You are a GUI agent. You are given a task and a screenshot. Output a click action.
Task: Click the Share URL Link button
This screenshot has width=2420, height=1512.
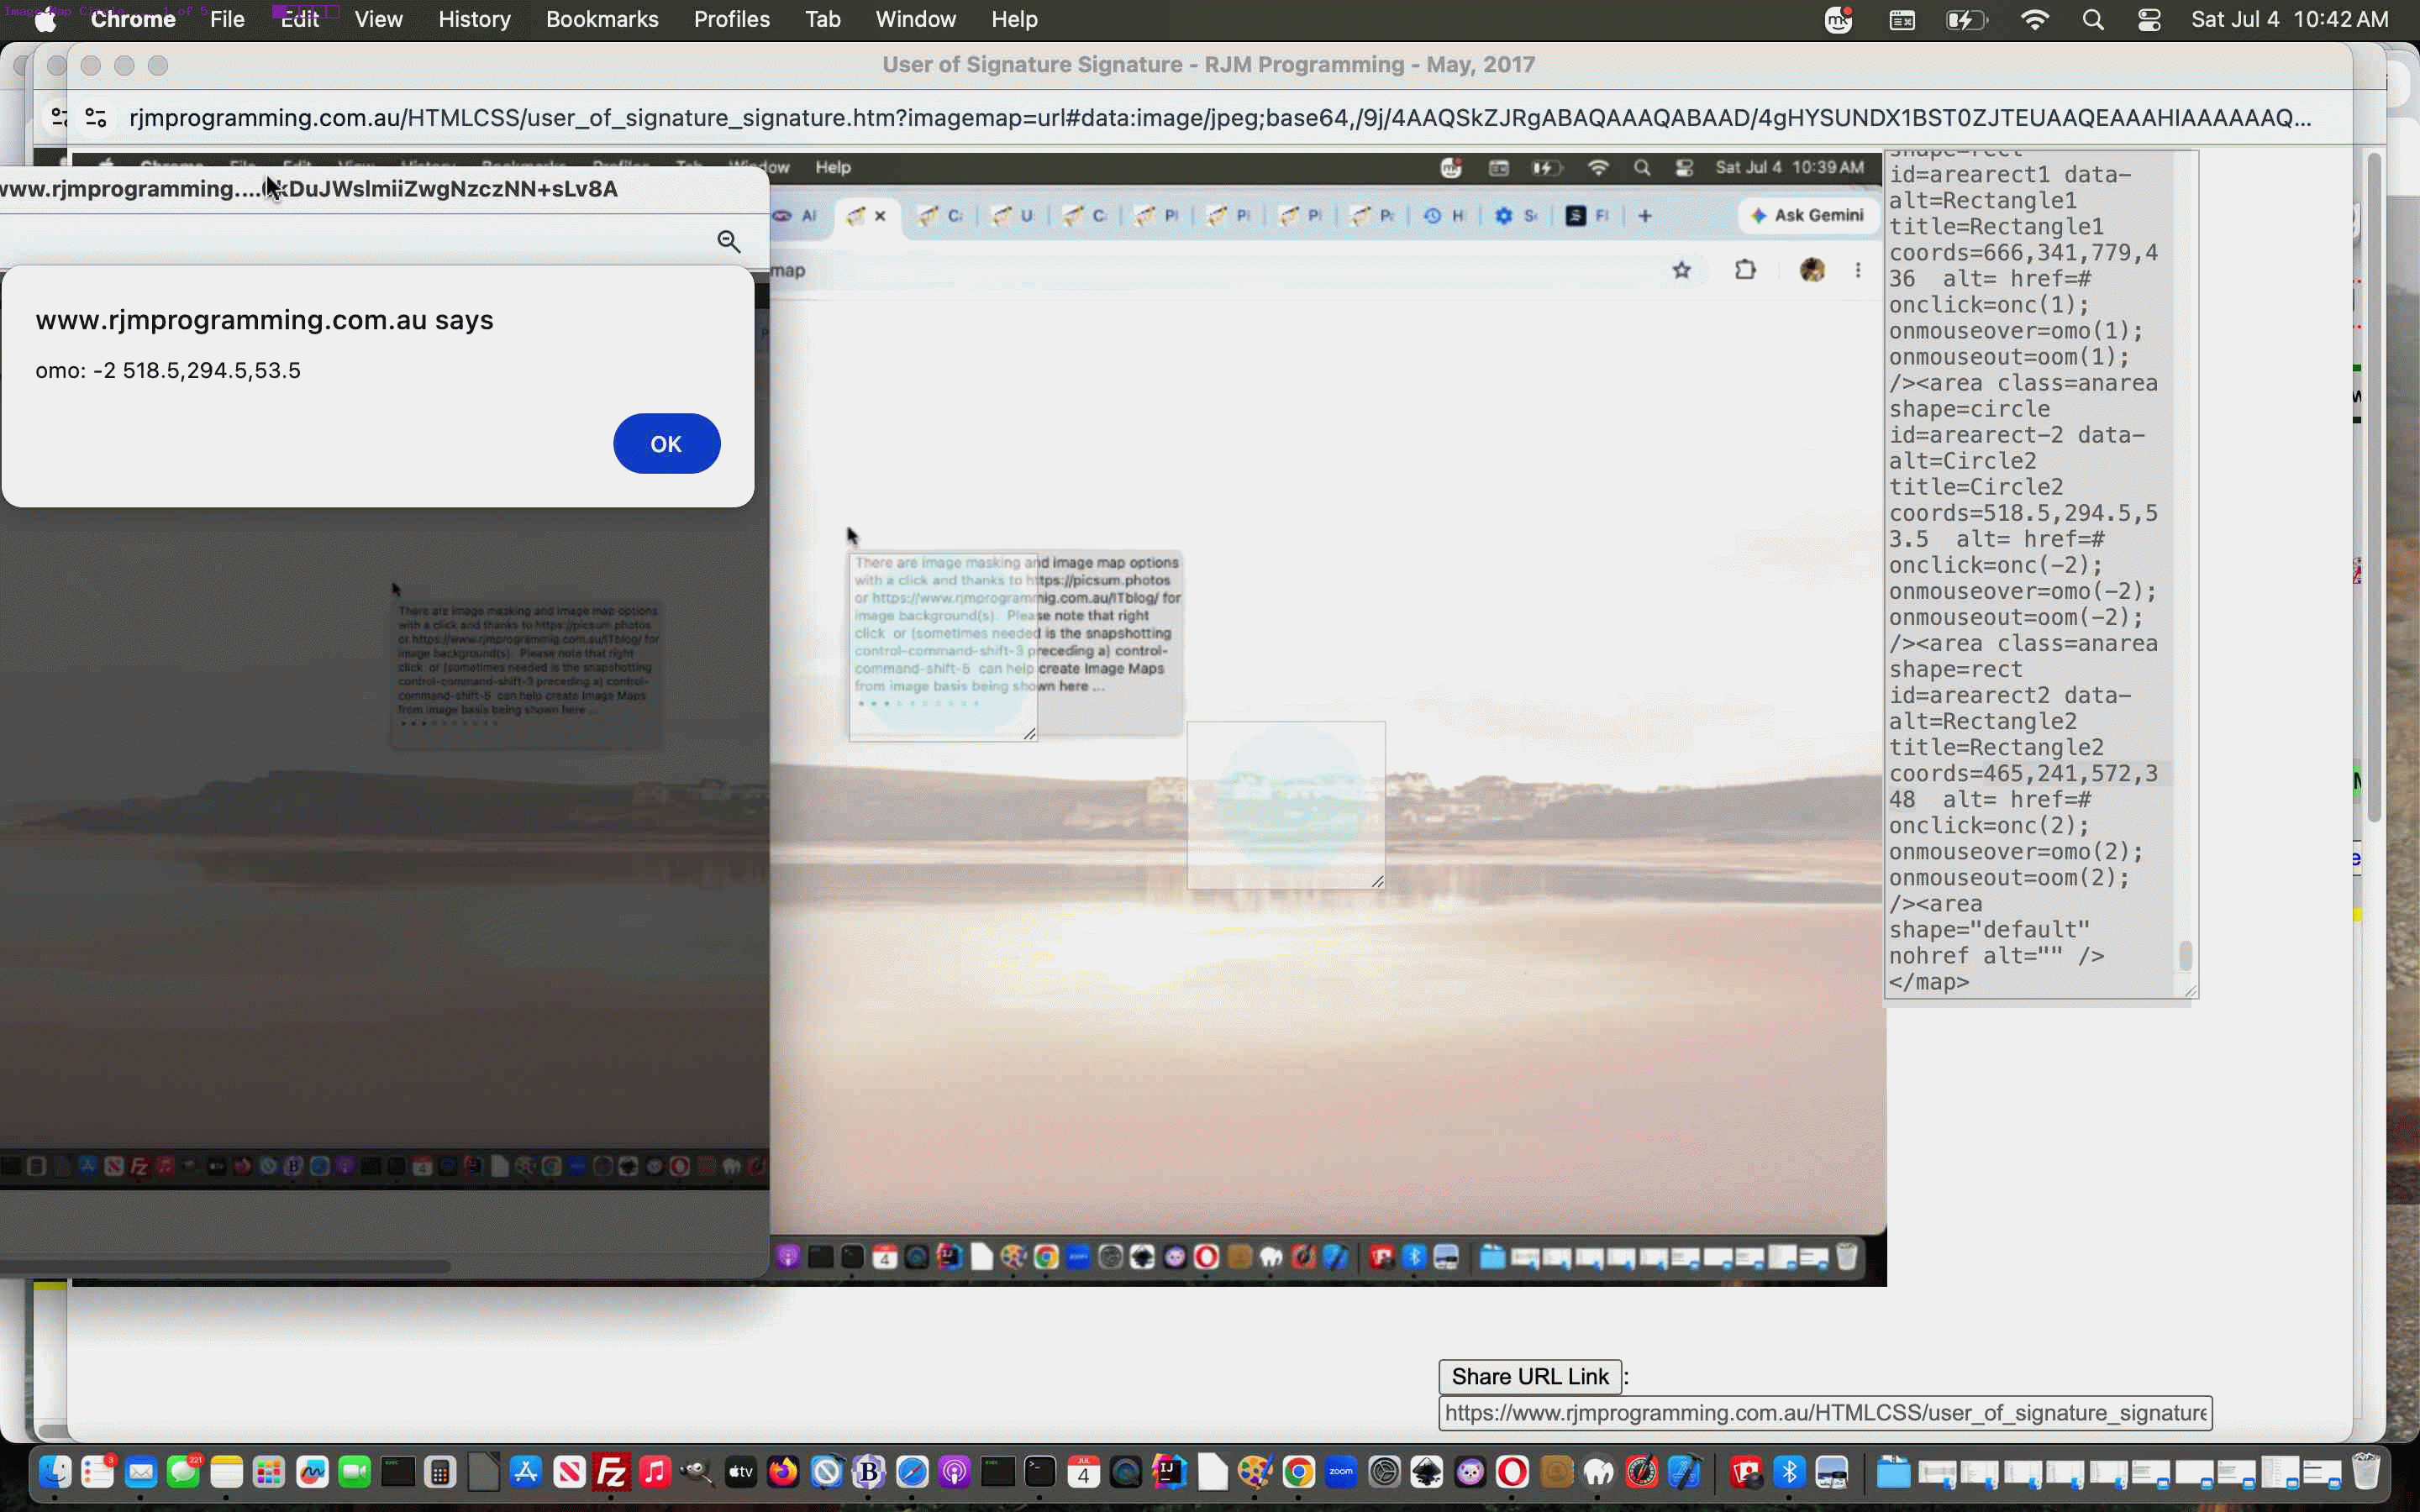tap(1529, 1376)
